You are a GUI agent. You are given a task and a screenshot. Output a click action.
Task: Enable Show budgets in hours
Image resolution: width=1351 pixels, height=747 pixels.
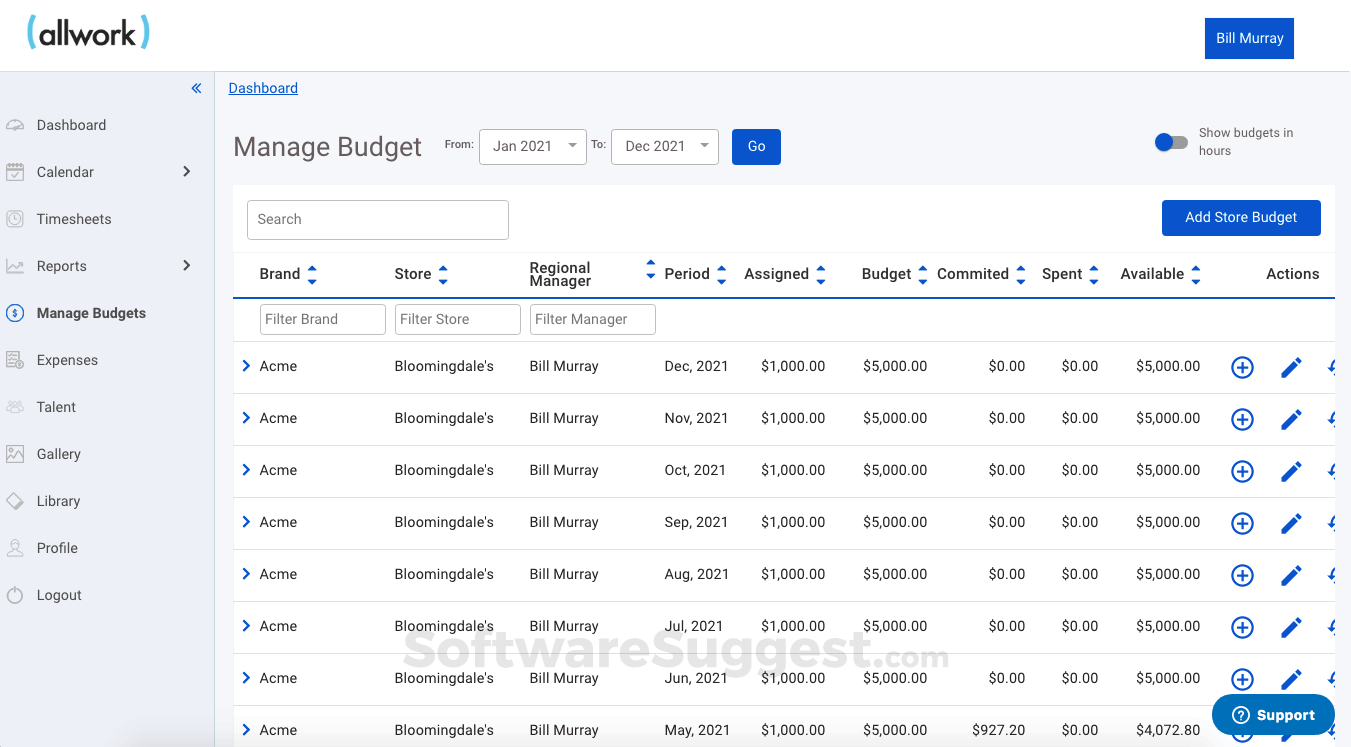1171,142
